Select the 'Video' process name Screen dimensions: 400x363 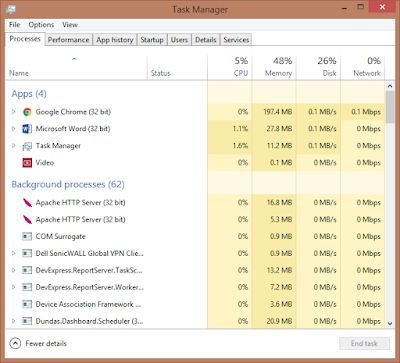point(45,163)
